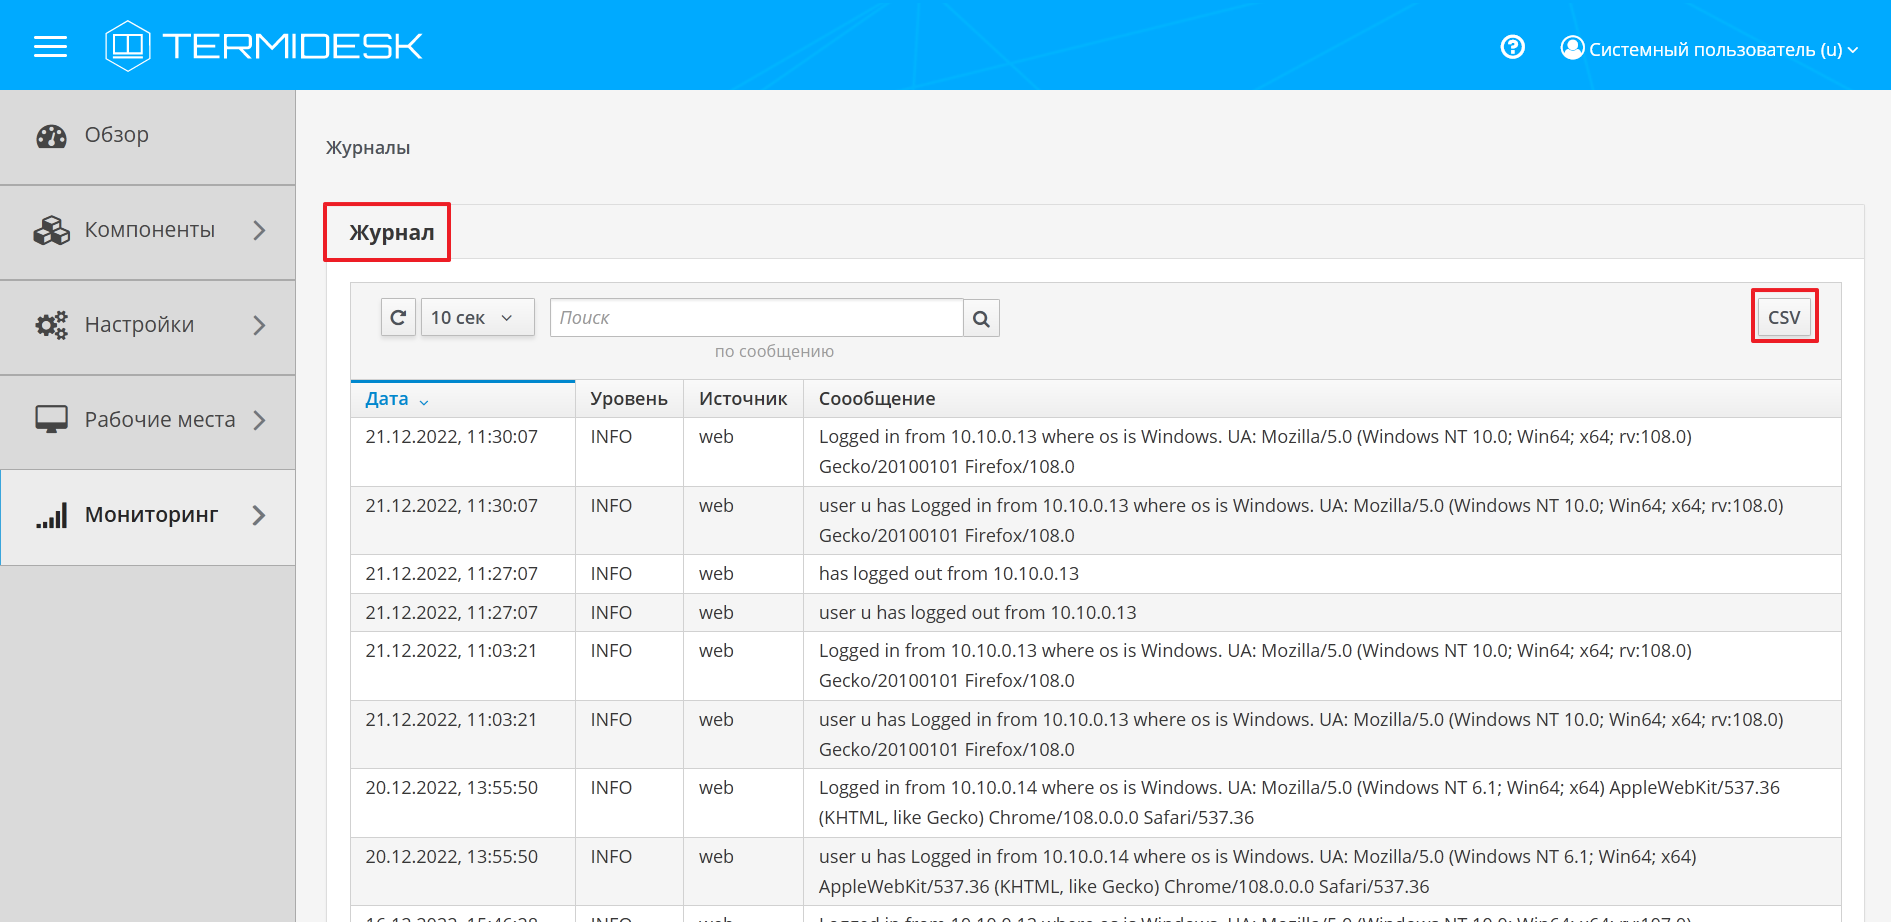Click the Обзор dashboard icon
Image resolution: width=1891 pixels, height=922 pixels.
tap(51, 136)
